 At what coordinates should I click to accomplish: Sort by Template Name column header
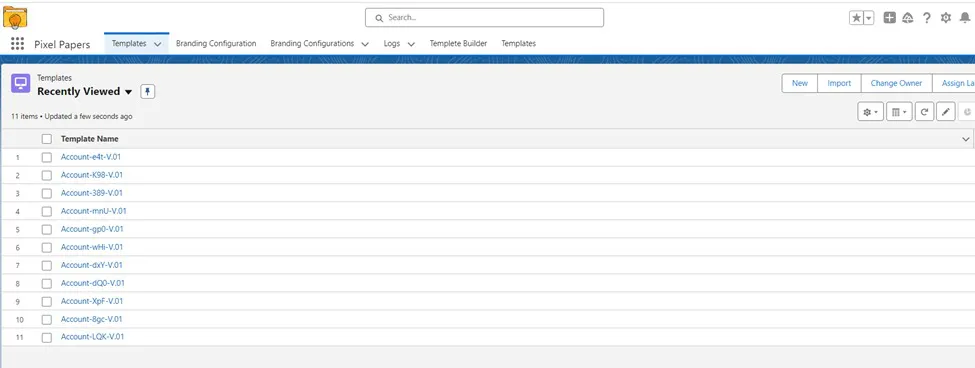(90, 139)
